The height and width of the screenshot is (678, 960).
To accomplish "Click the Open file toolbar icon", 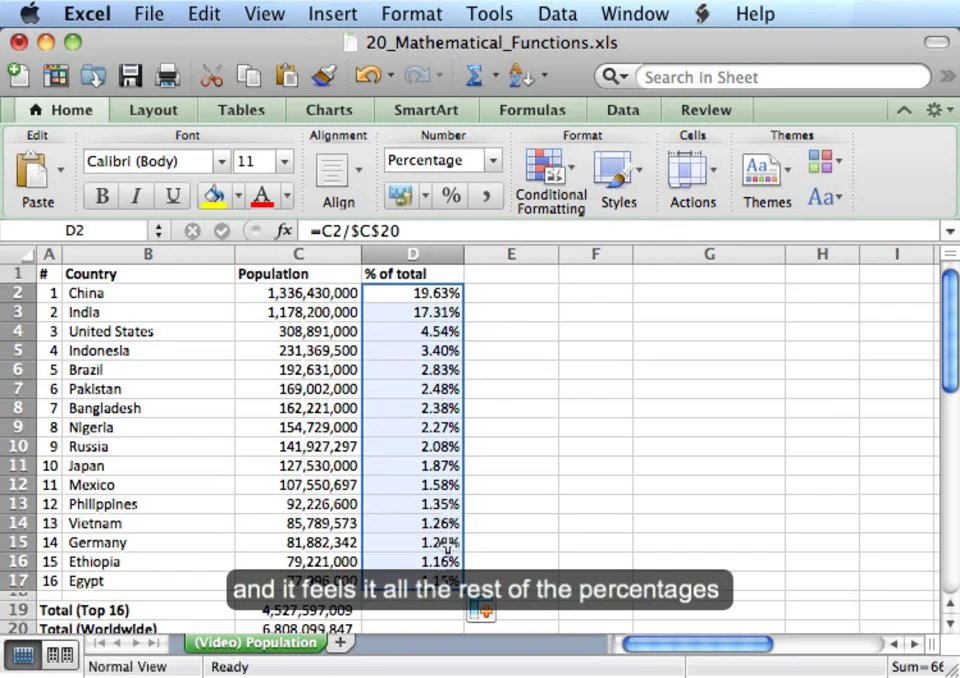I will click(93, 76).
